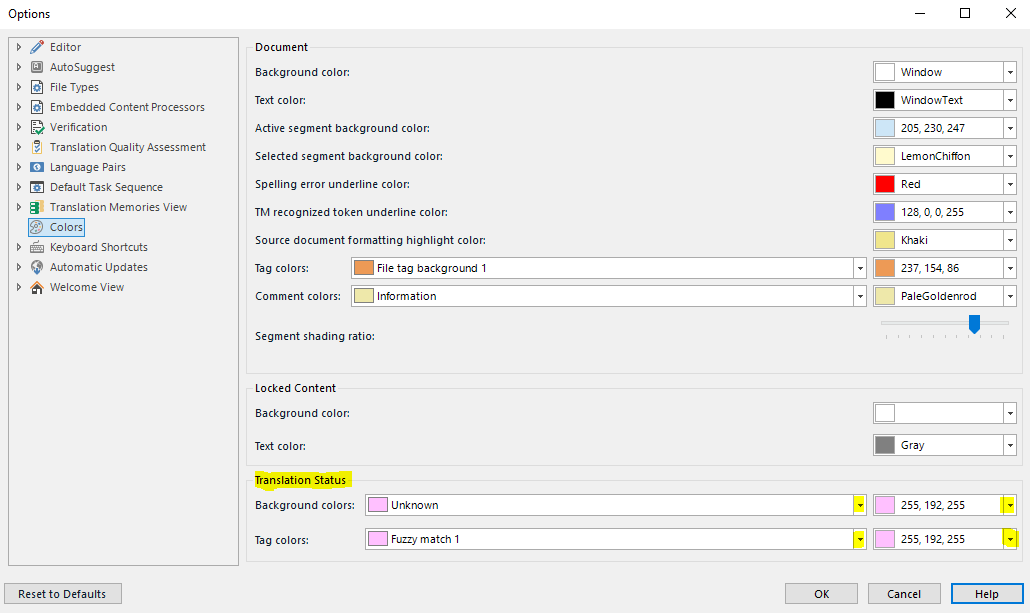This screenshot has height=613, width=1030.
Task: Expand the Editor tree node
Action: pyautogui.click(x=18, y=47)
